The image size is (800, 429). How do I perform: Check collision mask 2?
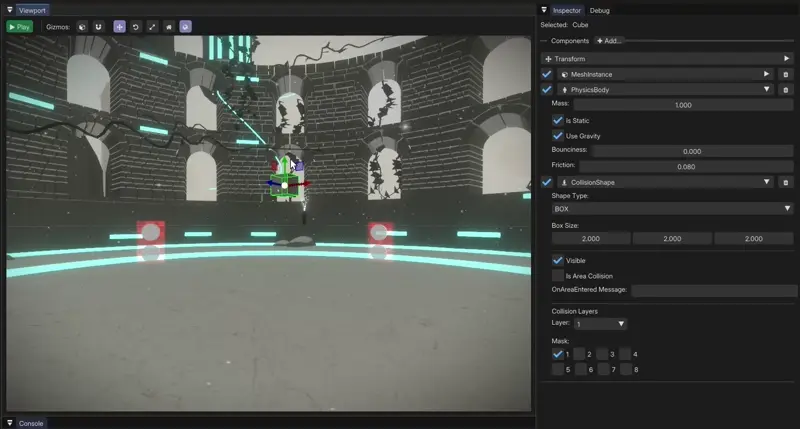coord(580,354)
